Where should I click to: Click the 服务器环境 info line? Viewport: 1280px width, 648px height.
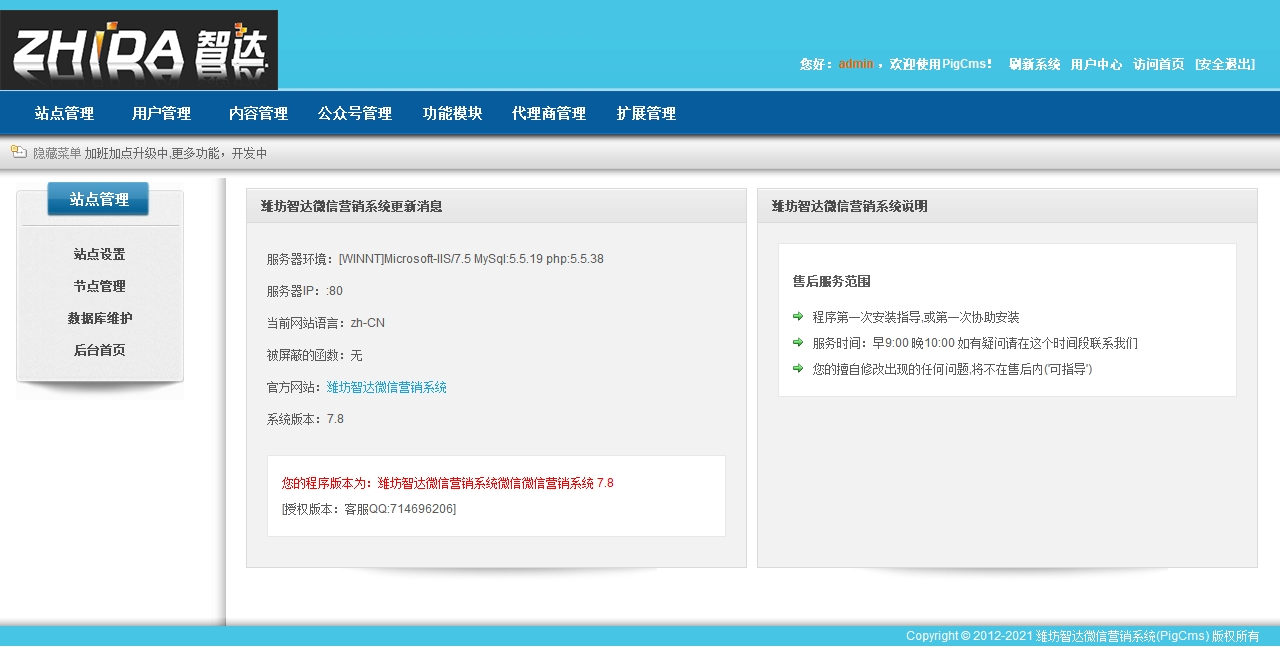435,259
